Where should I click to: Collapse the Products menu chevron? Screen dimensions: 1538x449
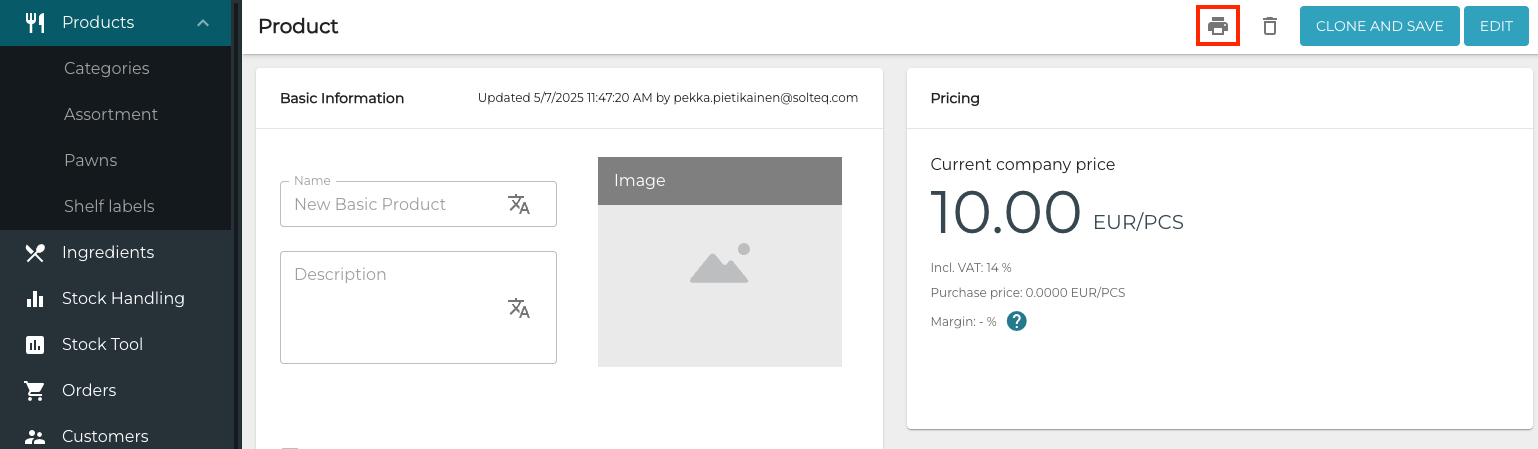(x=203, y=23)
